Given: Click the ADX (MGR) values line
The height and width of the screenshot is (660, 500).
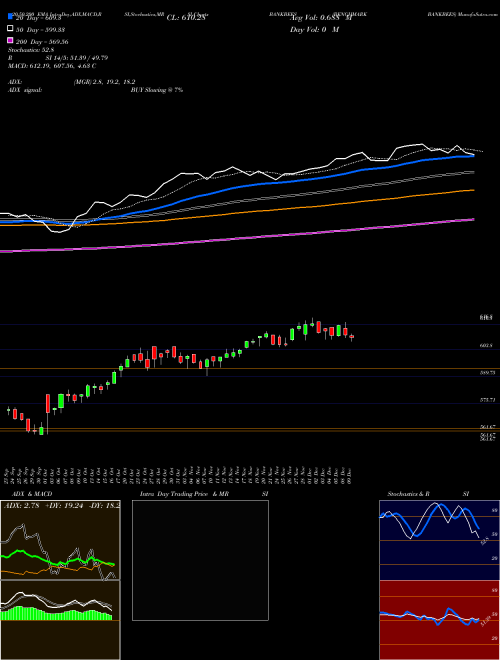Looking at the screenshot, I should pyautogui.click(x=72, y=82).
